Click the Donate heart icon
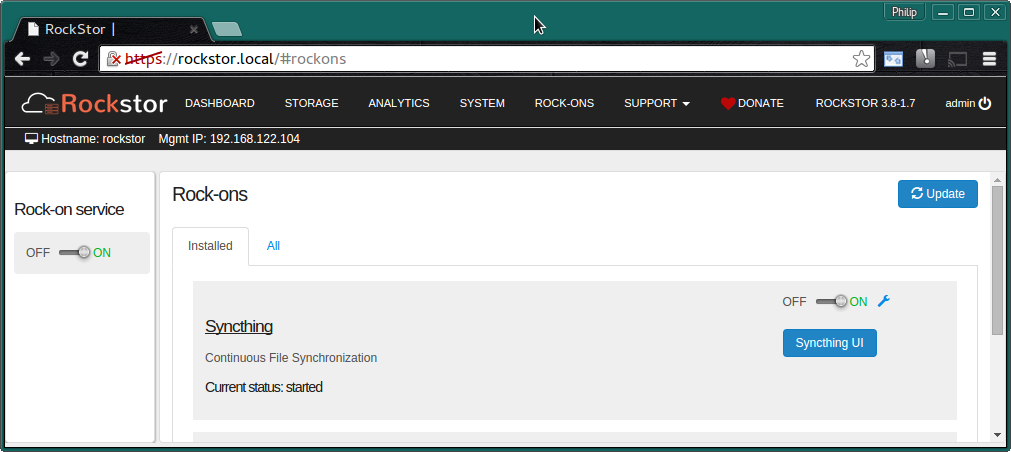 click(728, 103)
